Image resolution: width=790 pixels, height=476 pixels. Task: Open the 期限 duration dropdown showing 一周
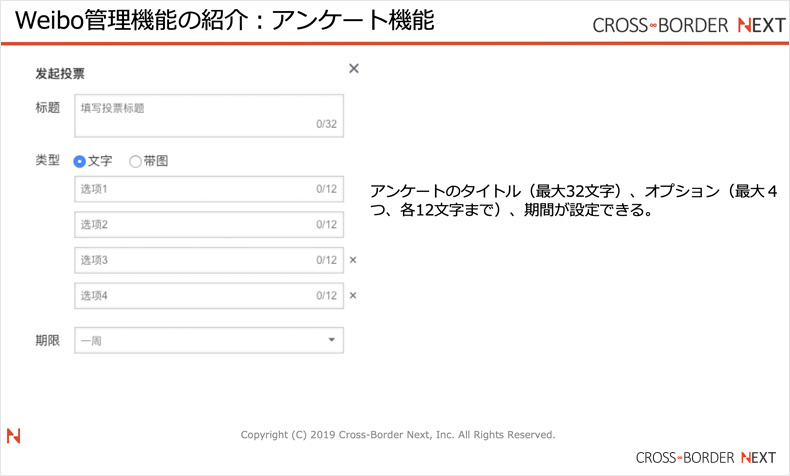[209, 341]
